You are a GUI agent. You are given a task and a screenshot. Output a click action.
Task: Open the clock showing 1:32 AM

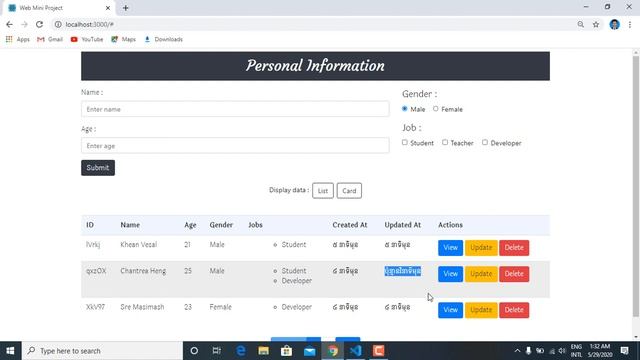[x=600, y=351]
